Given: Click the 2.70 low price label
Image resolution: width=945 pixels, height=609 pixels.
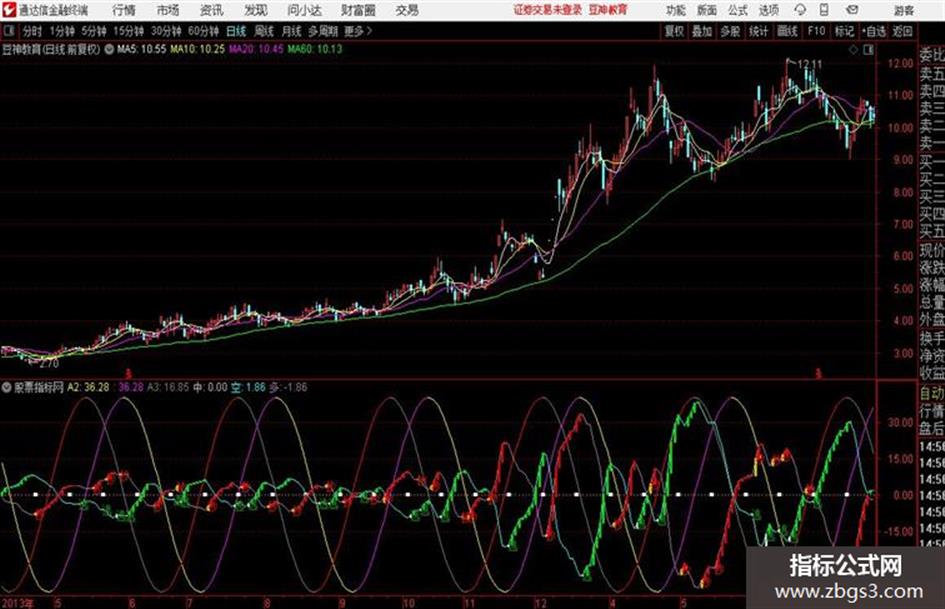Looking at the screenshot, I should point(48,364).
